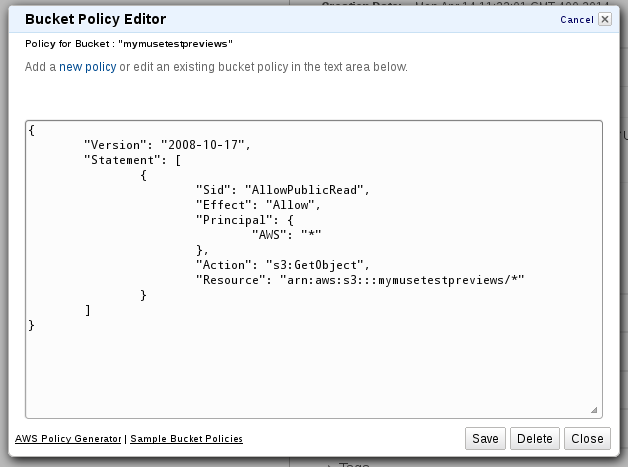Place cursor on the "Statement" line
This screenshot has width=628, height=467.
click(x=137, y=160)
